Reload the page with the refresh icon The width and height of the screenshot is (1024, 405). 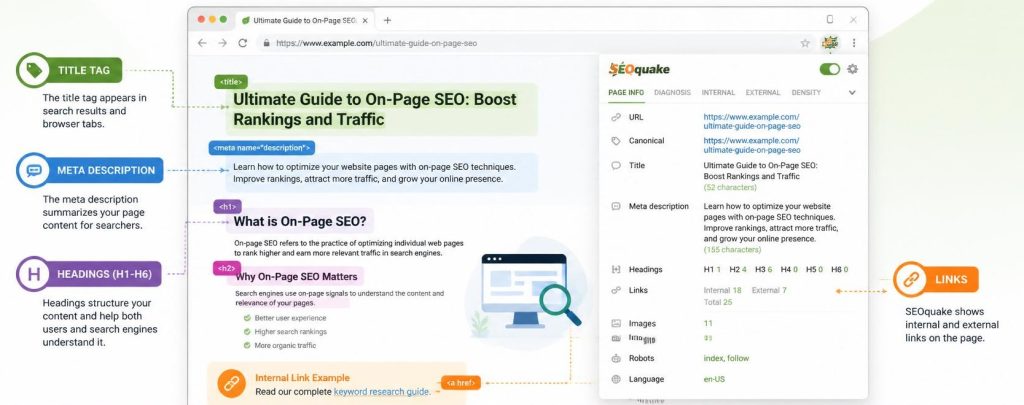pyautogui.click(x=243, y=43)
